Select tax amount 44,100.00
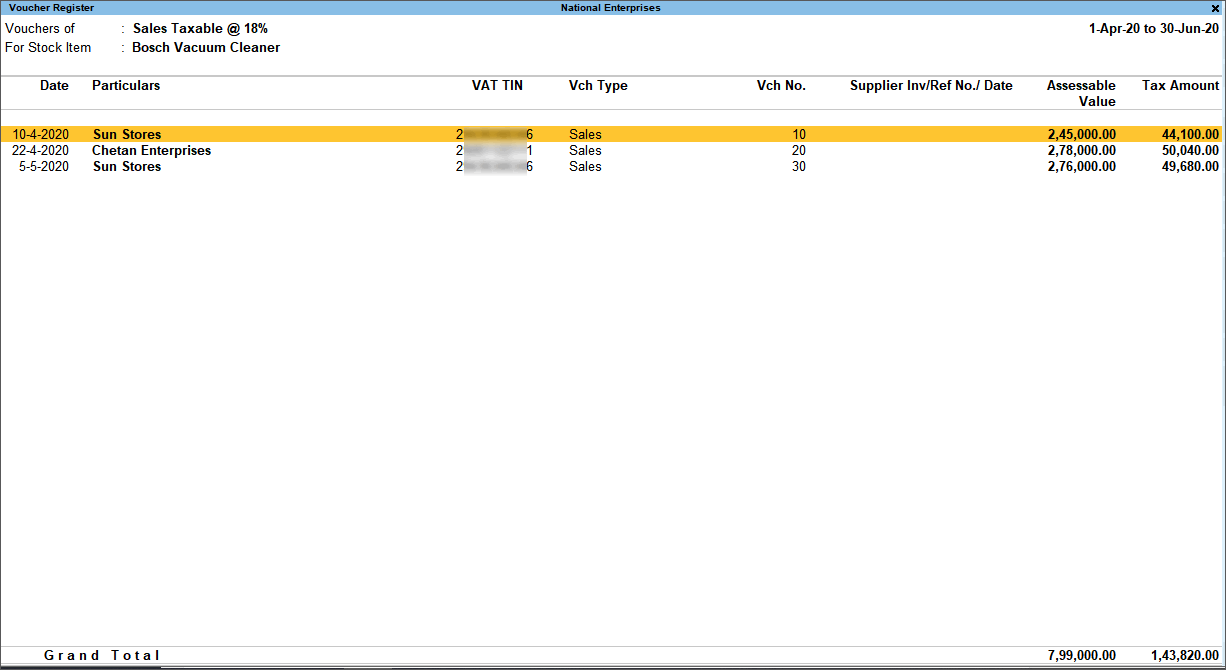1226x670 pixels. click(x=1191, y=135)
